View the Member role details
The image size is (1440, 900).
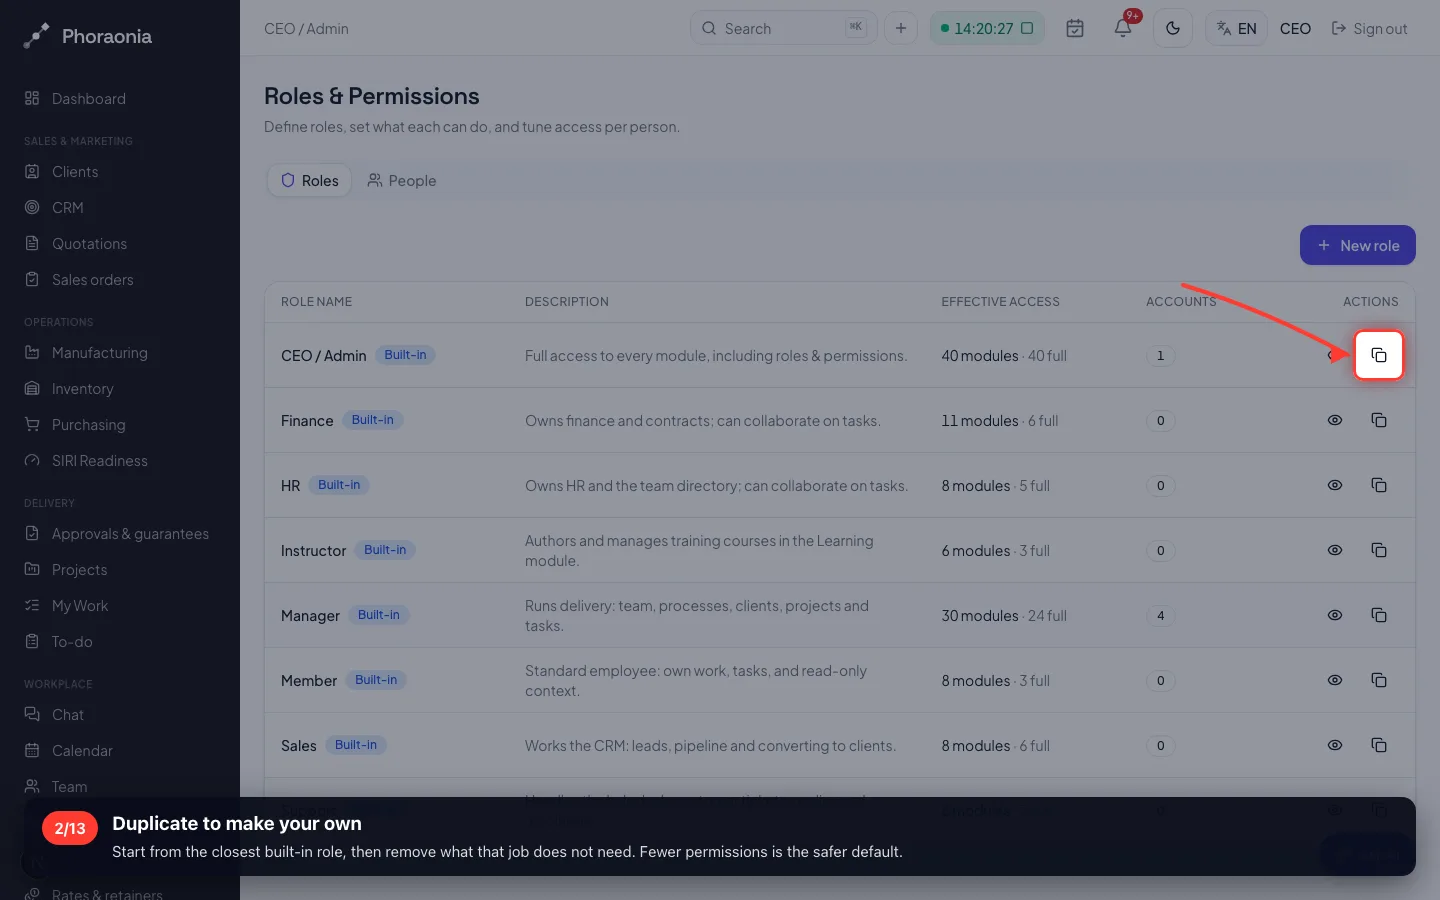[1335, 680]
